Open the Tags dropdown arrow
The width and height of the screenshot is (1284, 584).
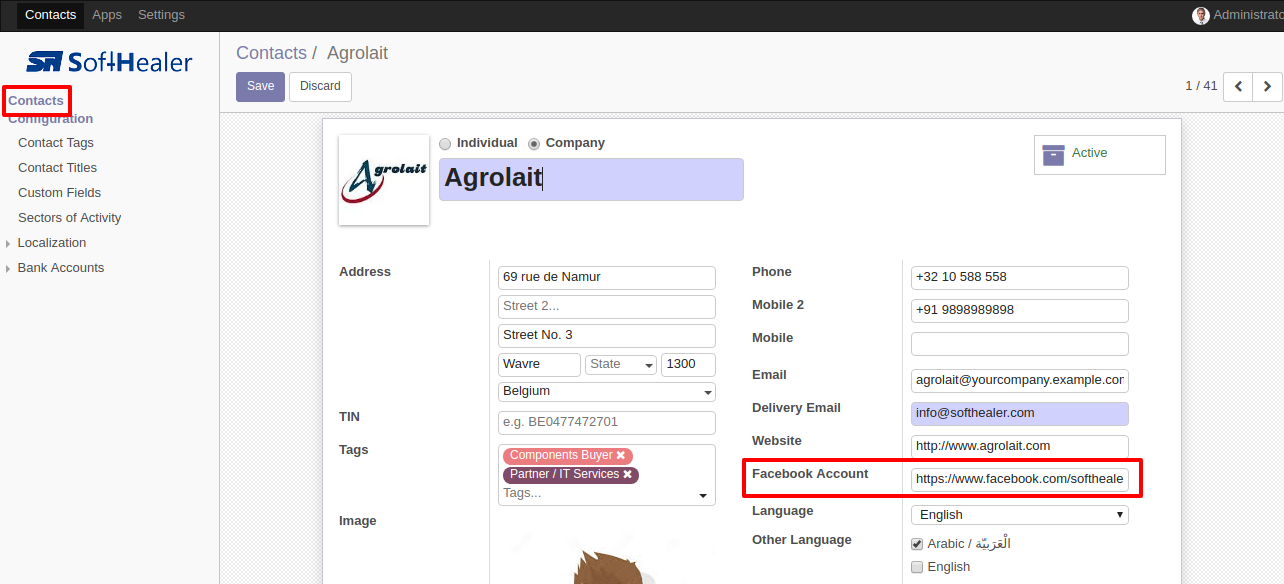(703, 496)
